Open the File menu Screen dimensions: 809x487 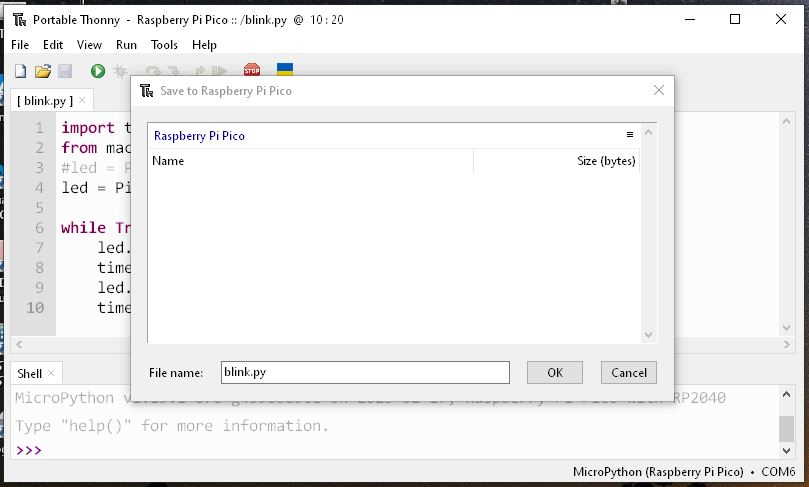tap(20, 45)
